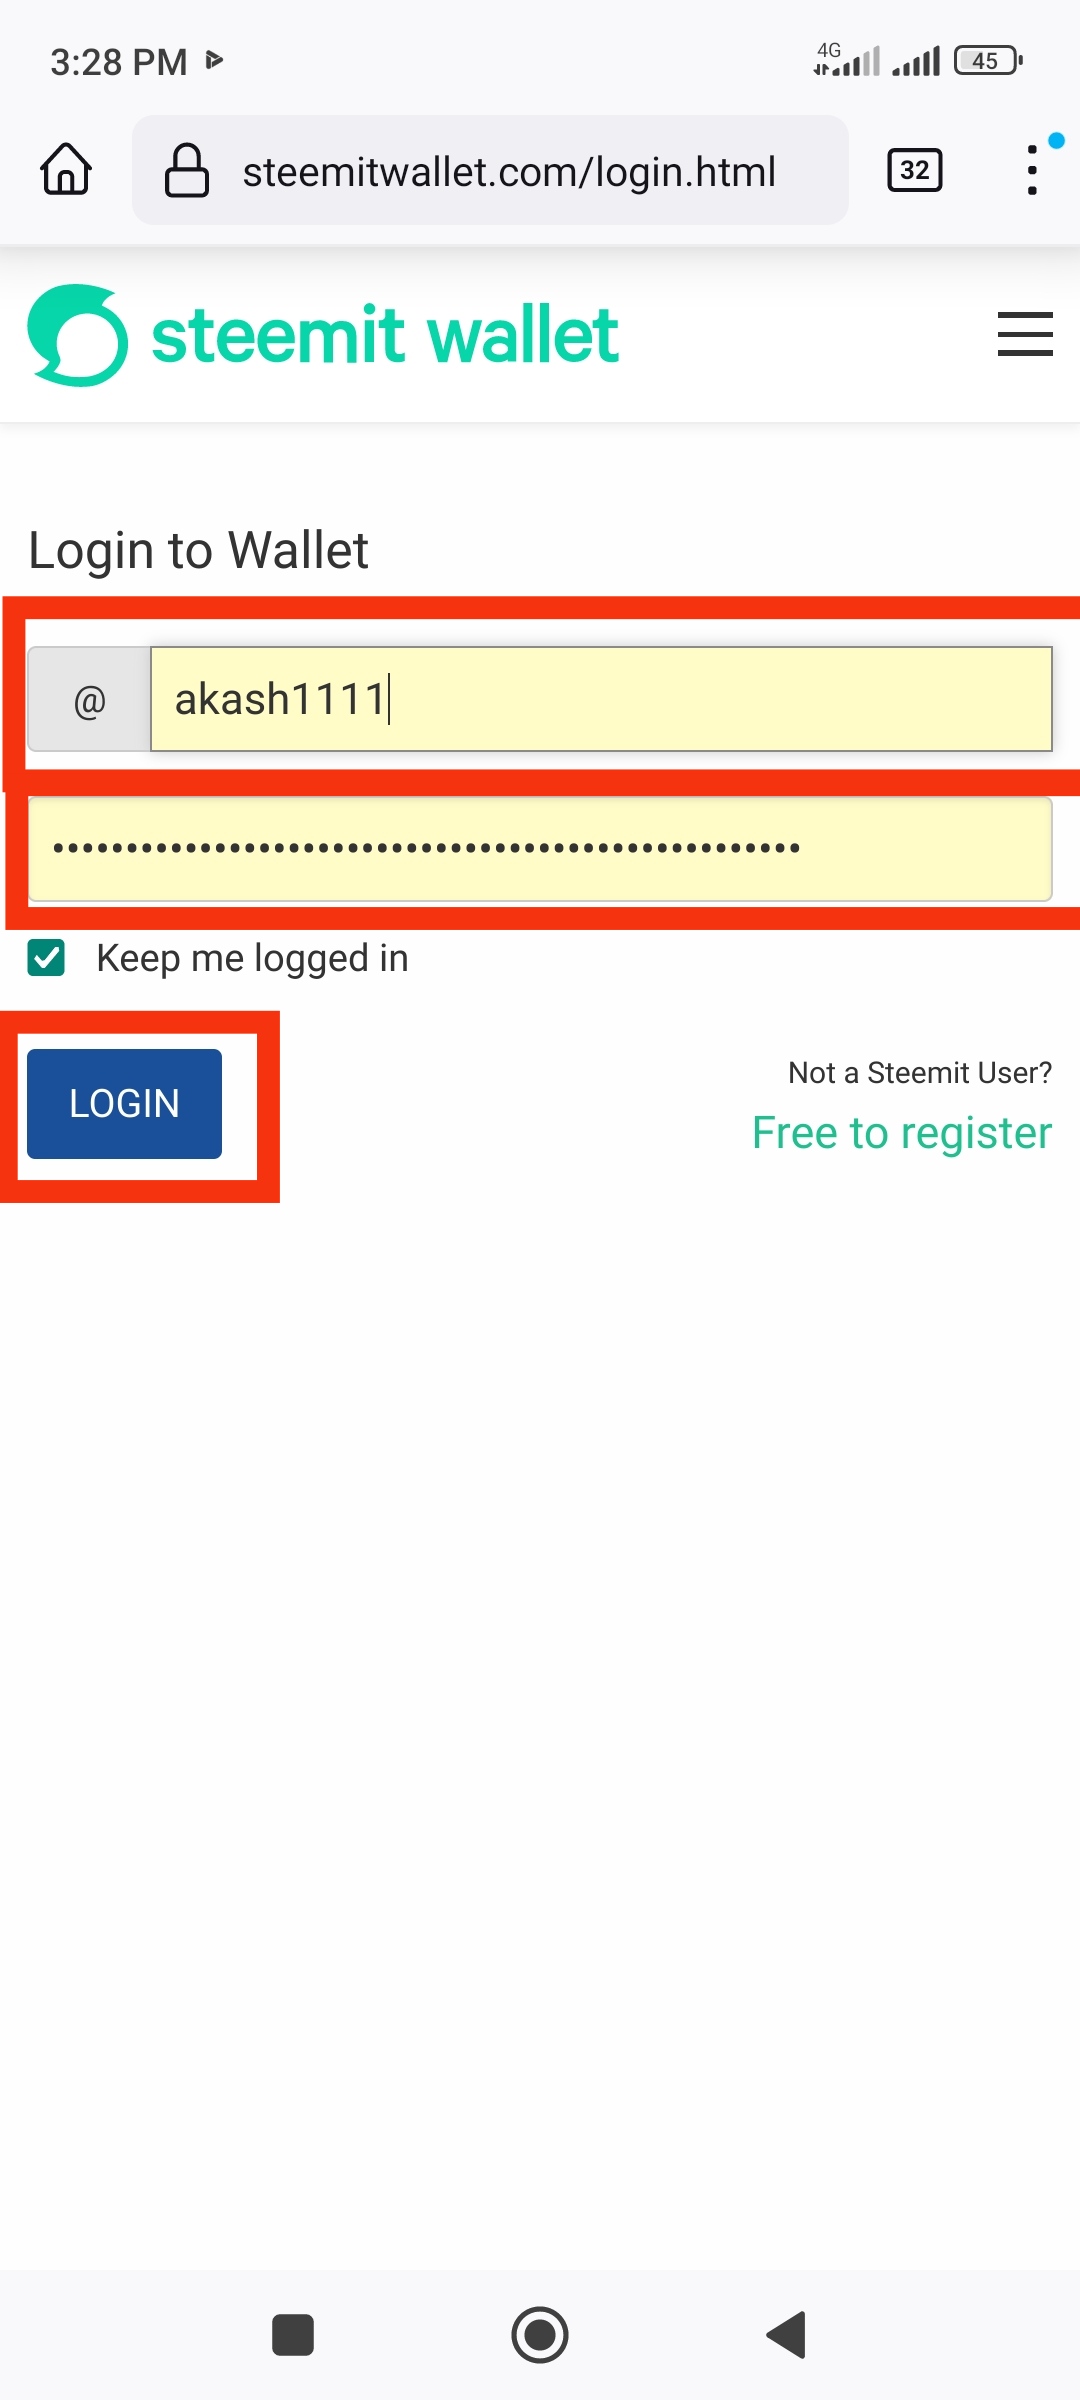Toggle the Keep me logged in checkbox

point(46,958)
